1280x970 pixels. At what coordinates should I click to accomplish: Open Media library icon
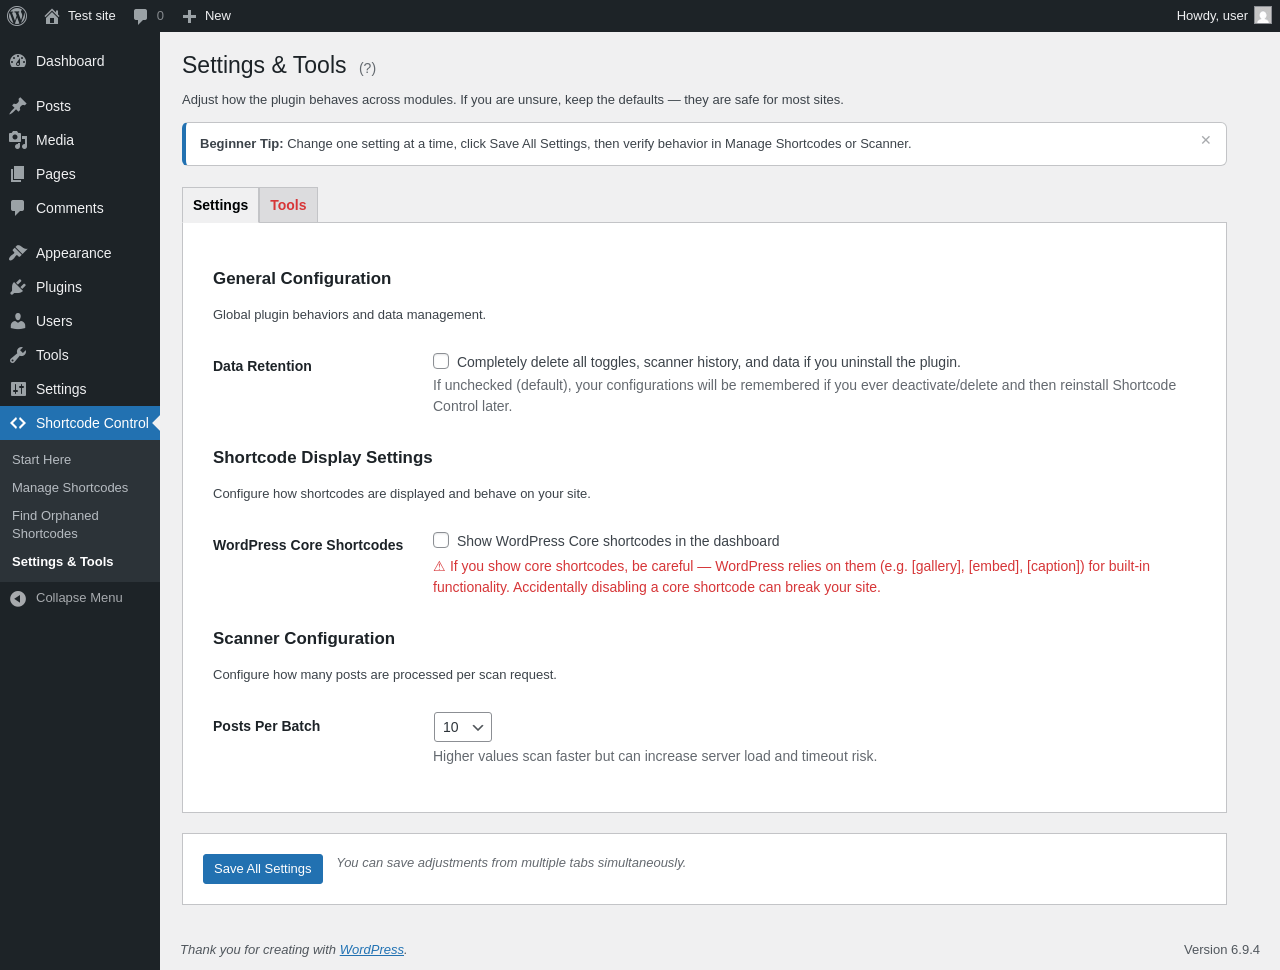[x=18, y=140]
